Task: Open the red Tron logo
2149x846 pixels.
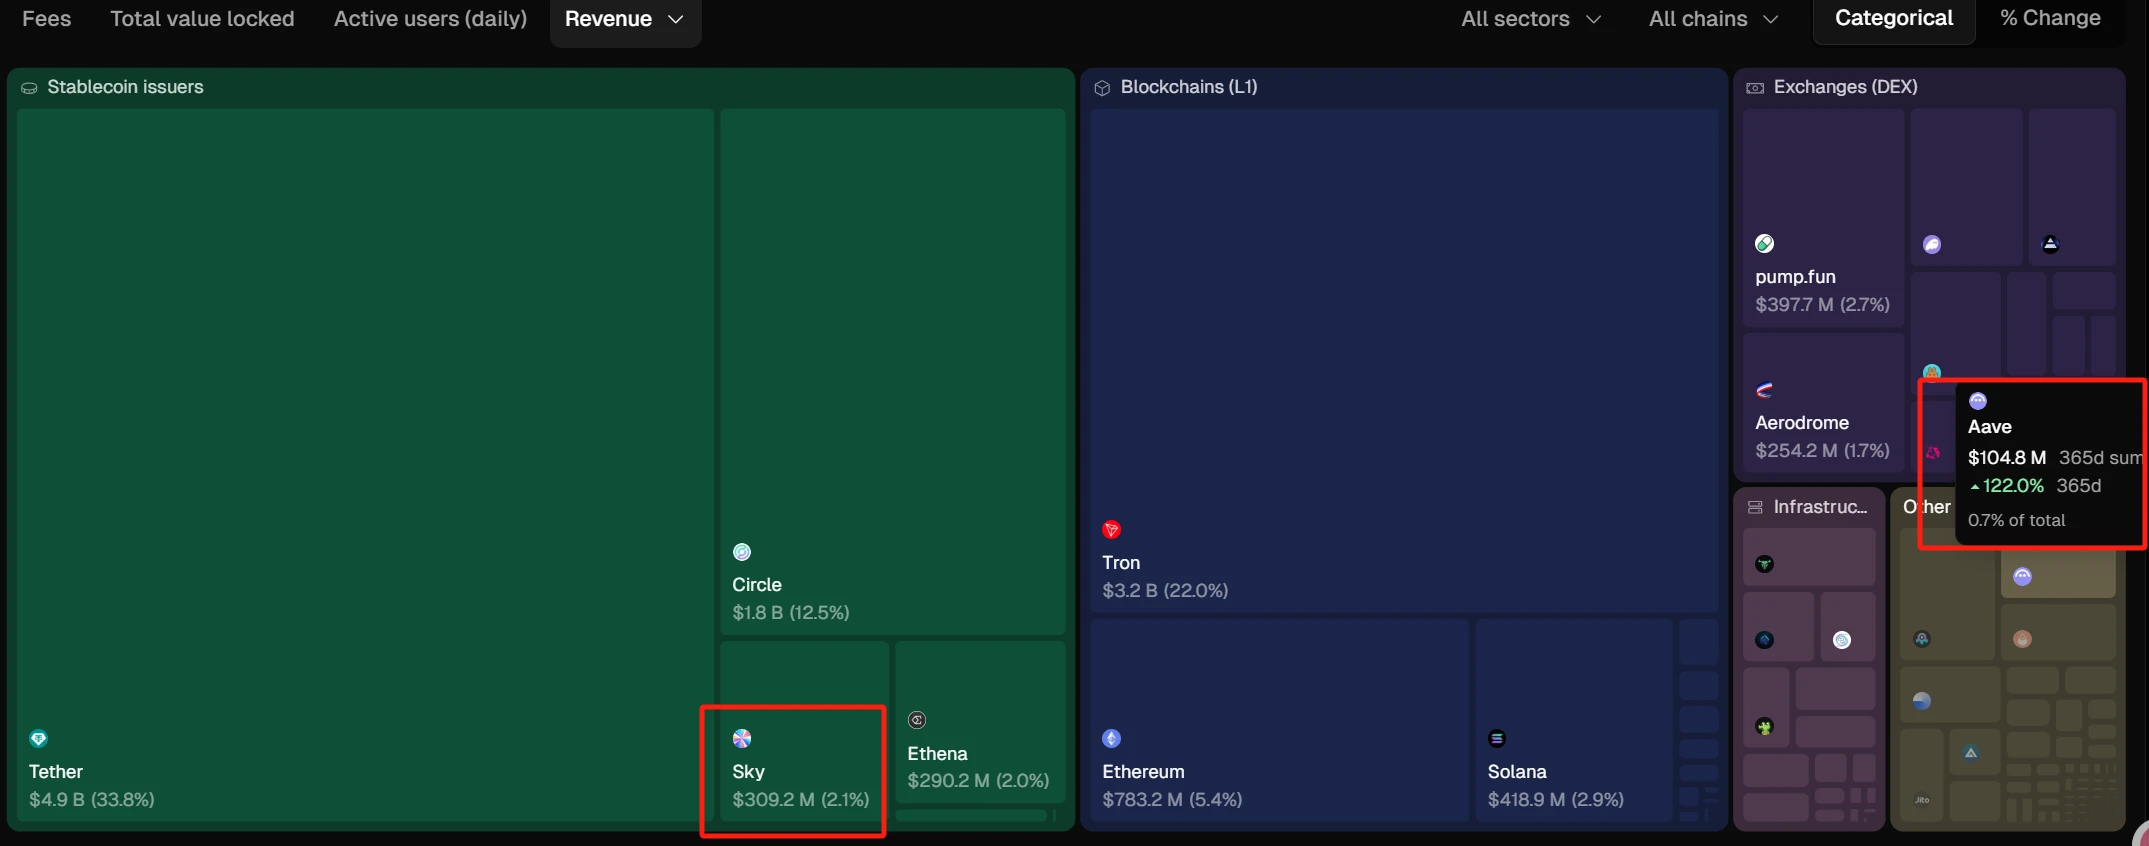Action: click(x=1112, y=530)
